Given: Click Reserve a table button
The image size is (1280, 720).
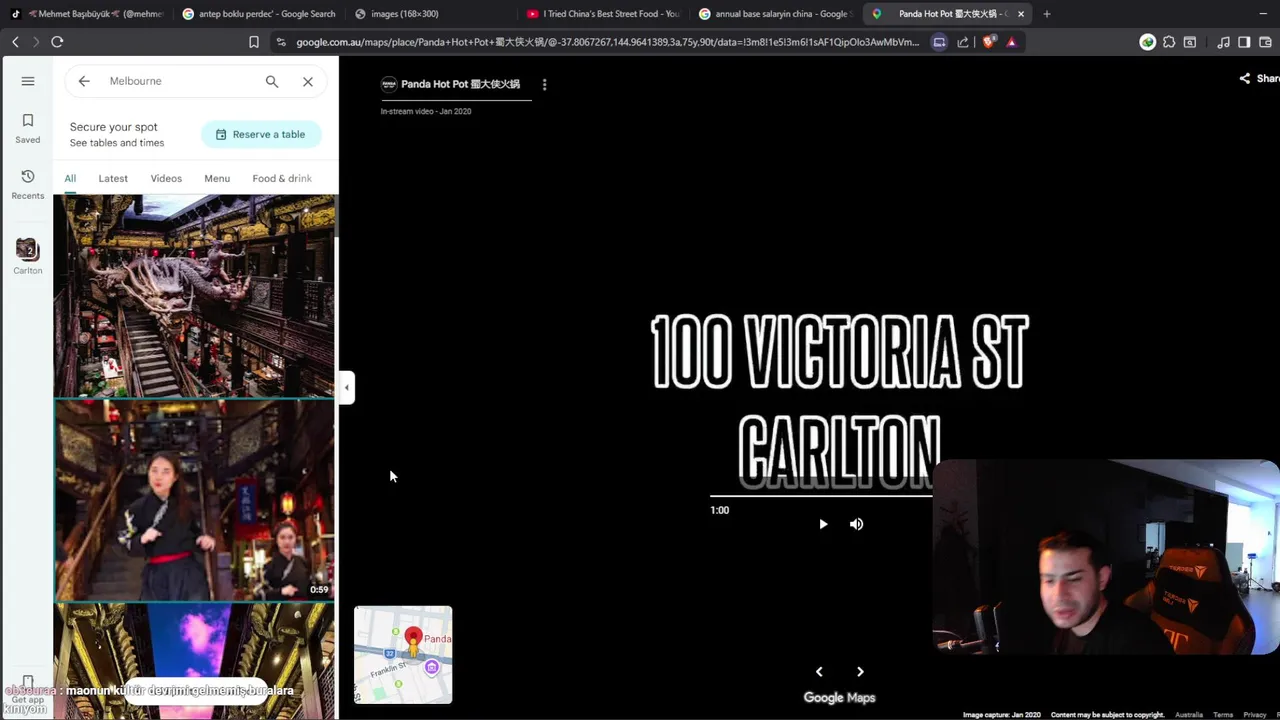Looking at the screenshot, I should [x=261, y=134].
